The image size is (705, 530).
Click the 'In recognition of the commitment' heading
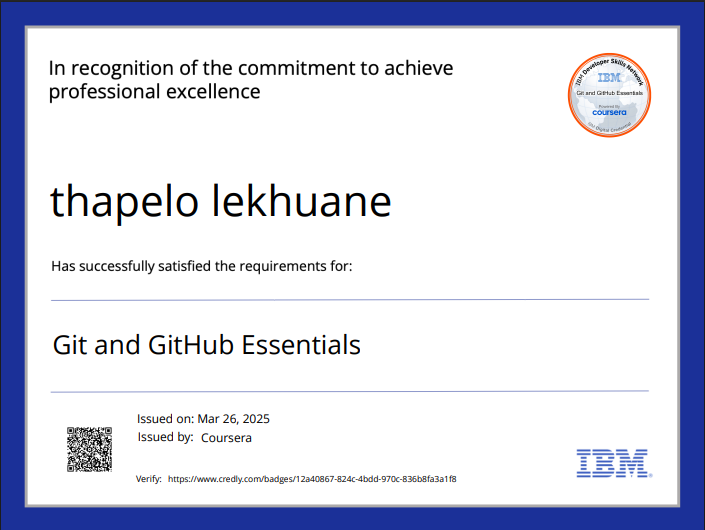pyautogui.click(x=250, y=68)
